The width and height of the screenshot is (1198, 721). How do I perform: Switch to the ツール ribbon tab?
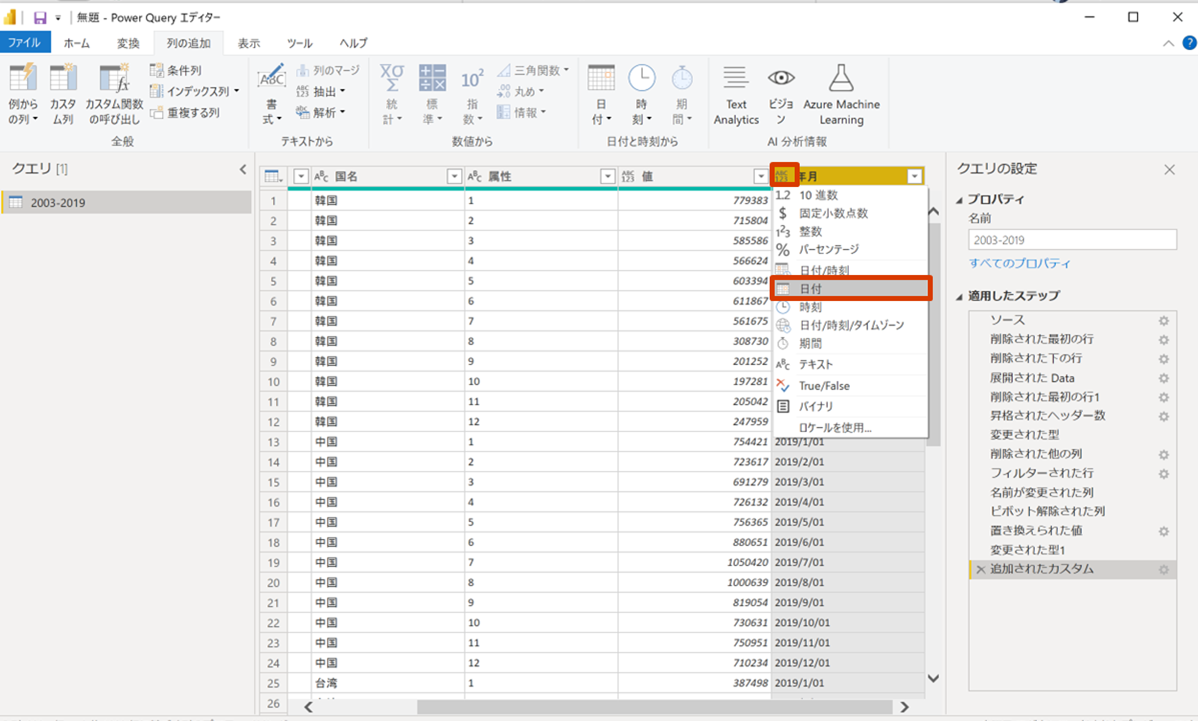pos(300,44)
